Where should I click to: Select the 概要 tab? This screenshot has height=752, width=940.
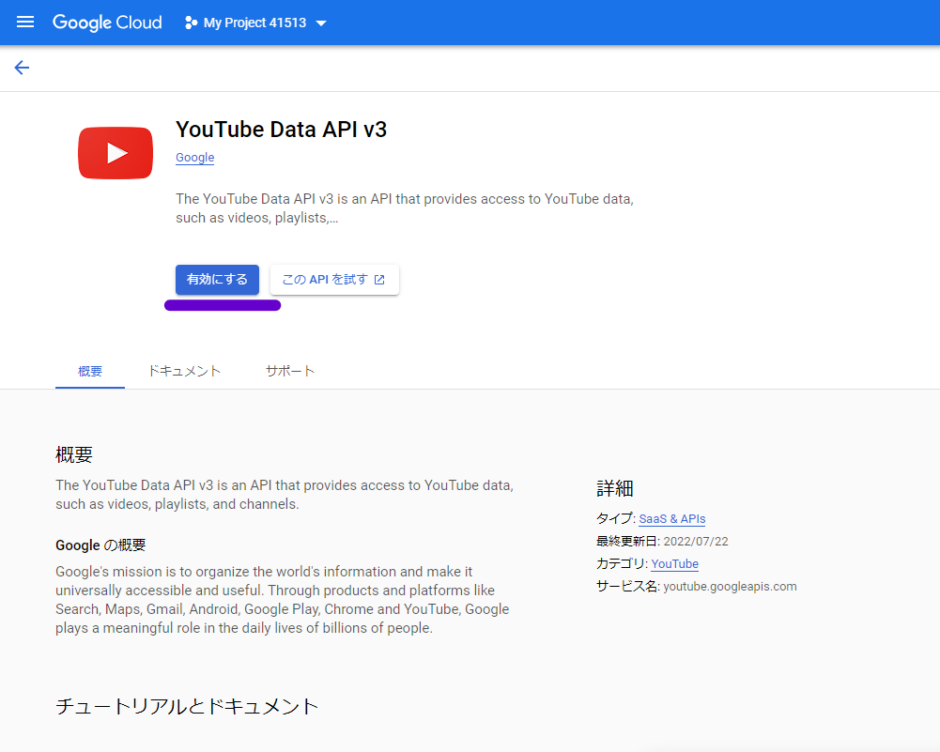click(x=89, y=371)
